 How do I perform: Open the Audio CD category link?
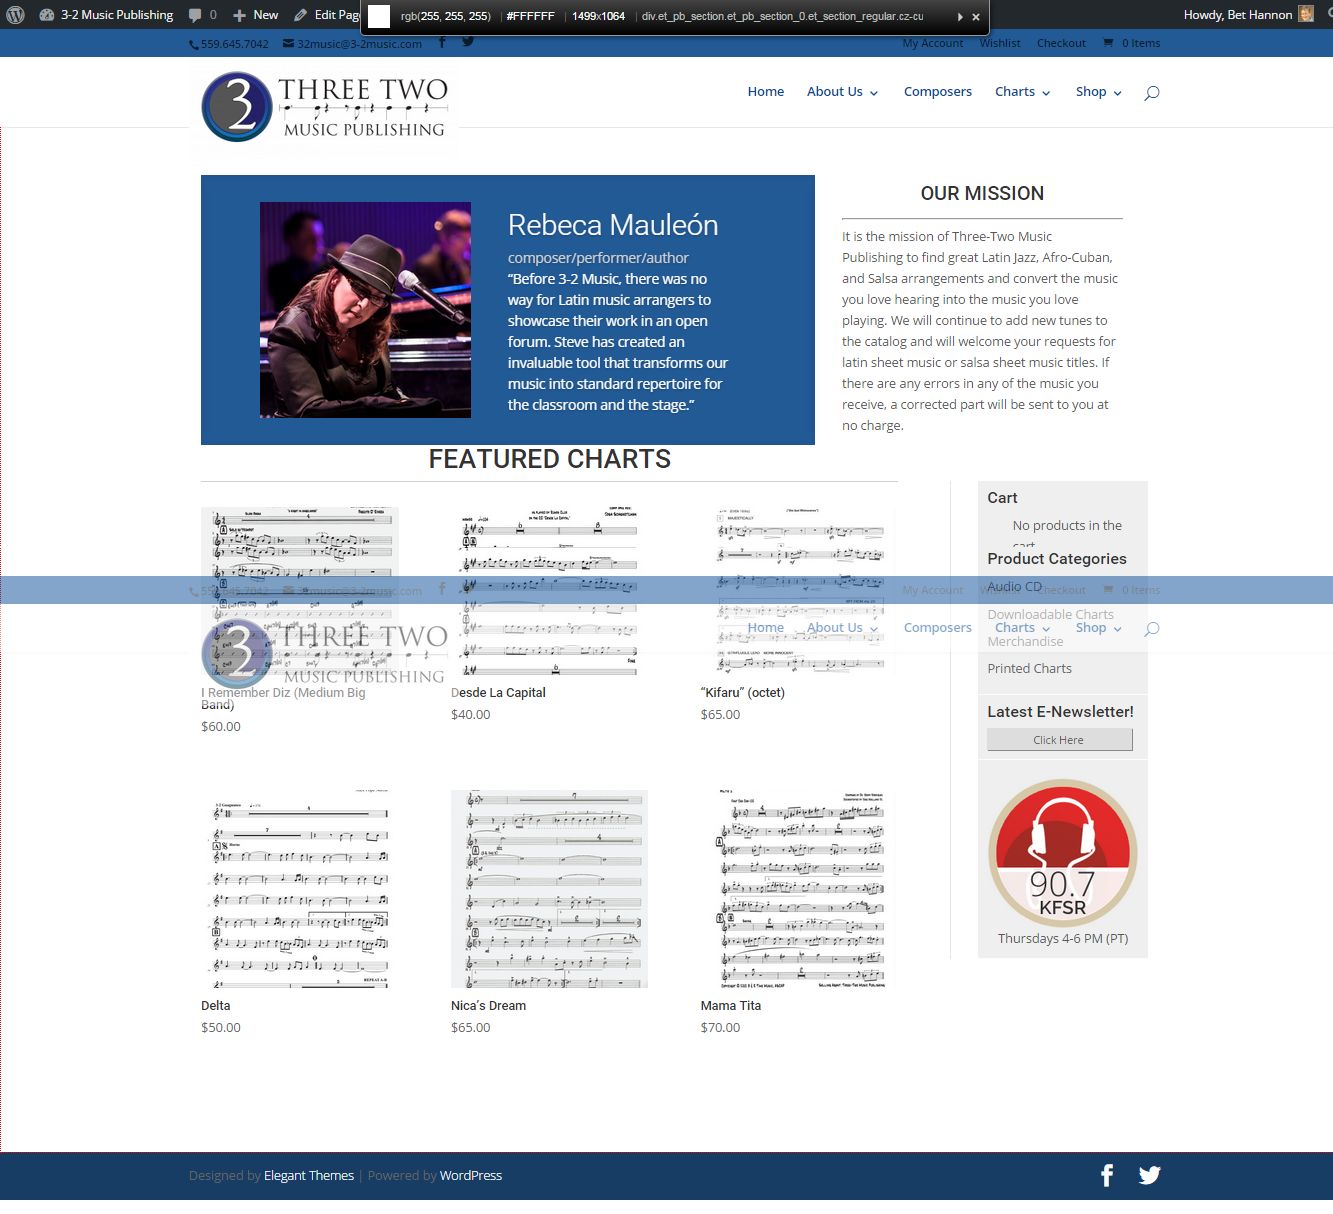[x=1014, y=587]
